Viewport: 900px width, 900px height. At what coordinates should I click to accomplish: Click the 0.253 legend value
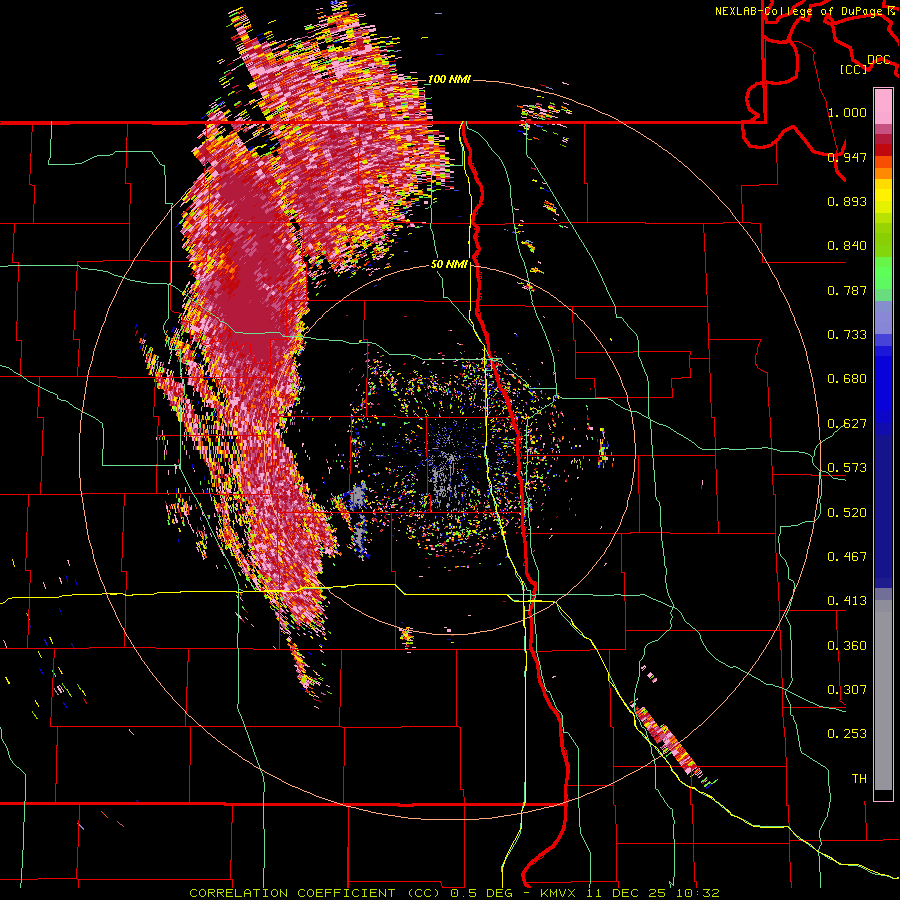pos(847,734)
